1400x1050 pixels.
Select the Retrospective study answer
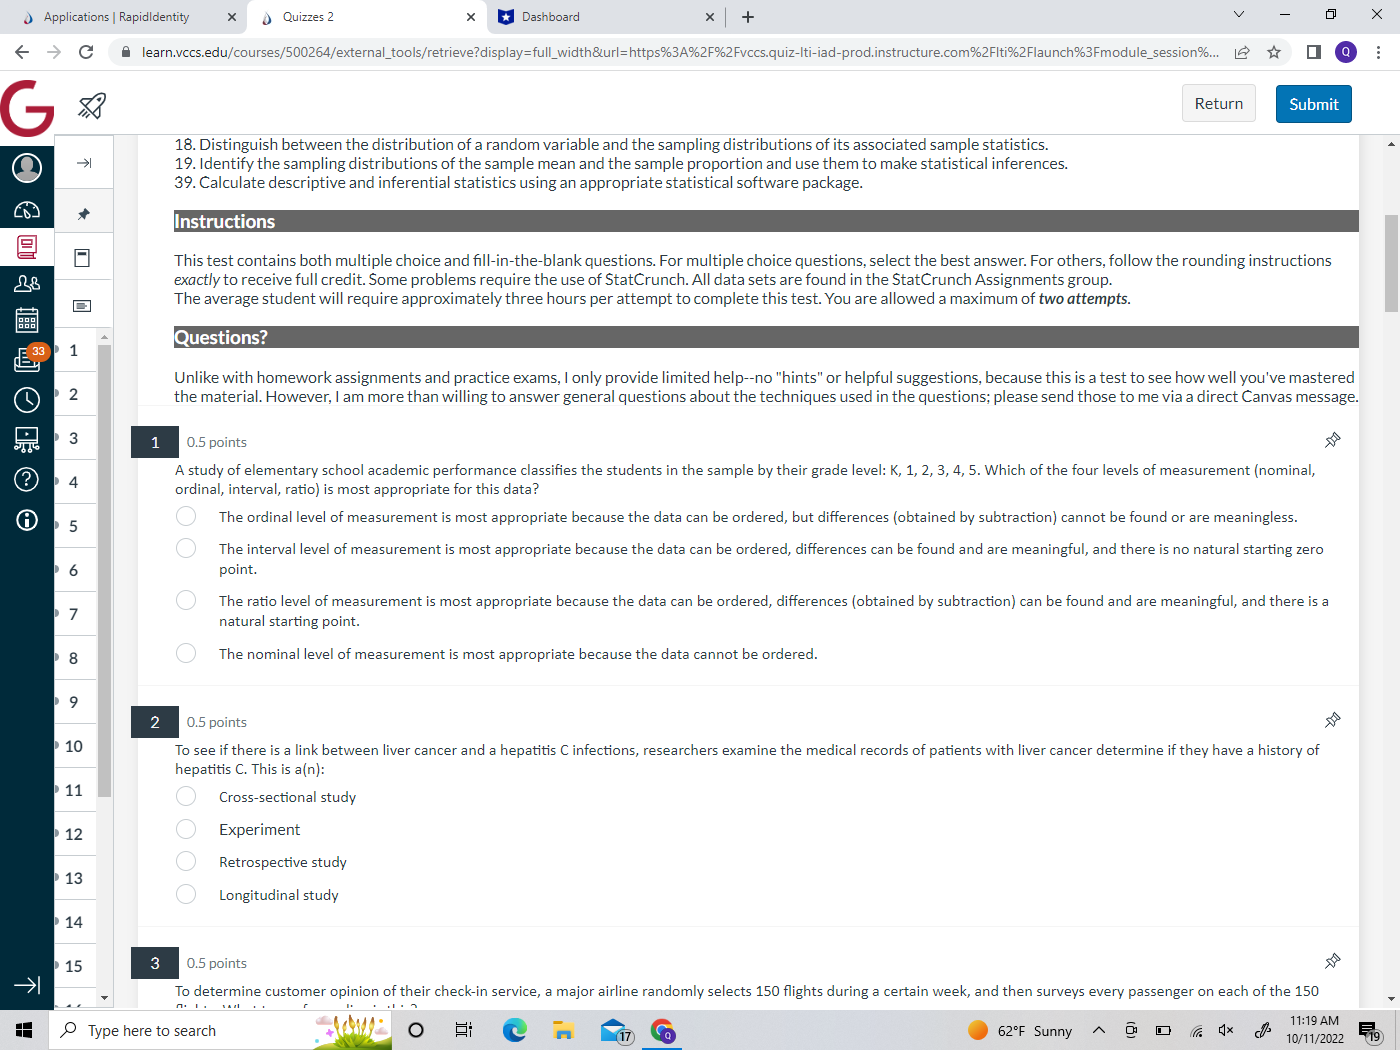pos(186,861)
